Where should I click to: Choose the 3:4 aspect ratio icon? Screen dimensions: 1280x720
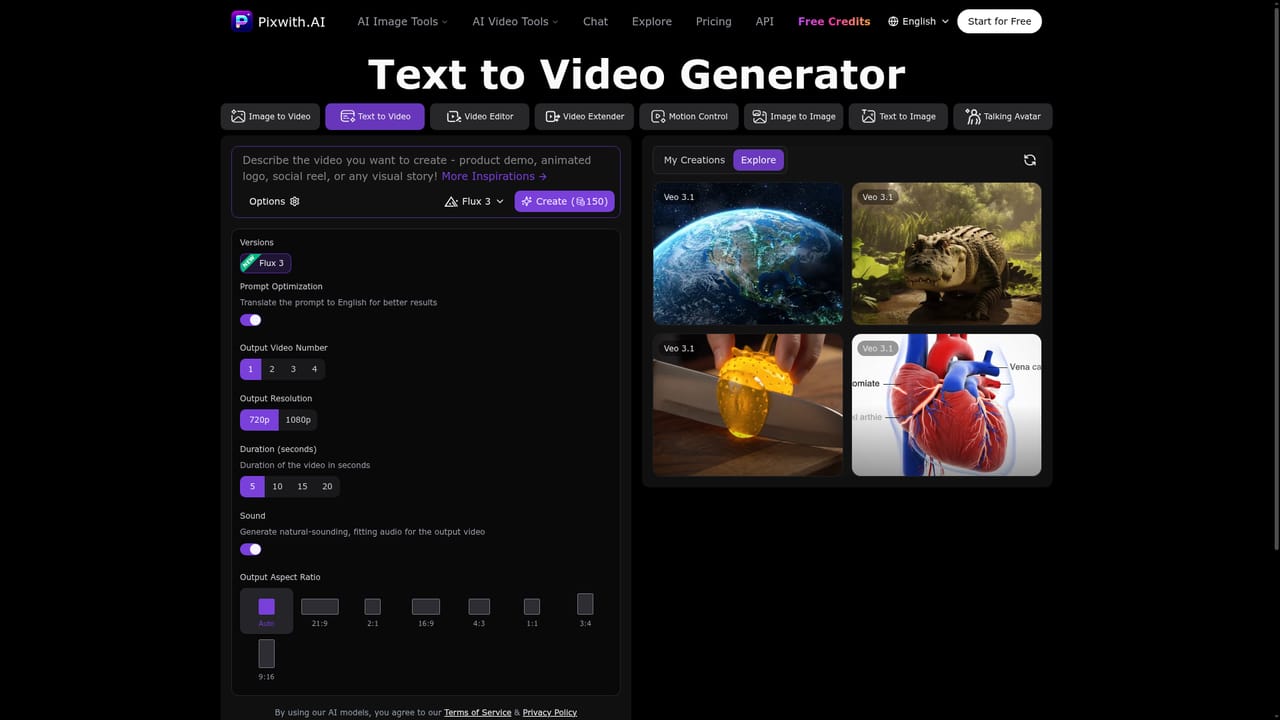pos(585,604)
